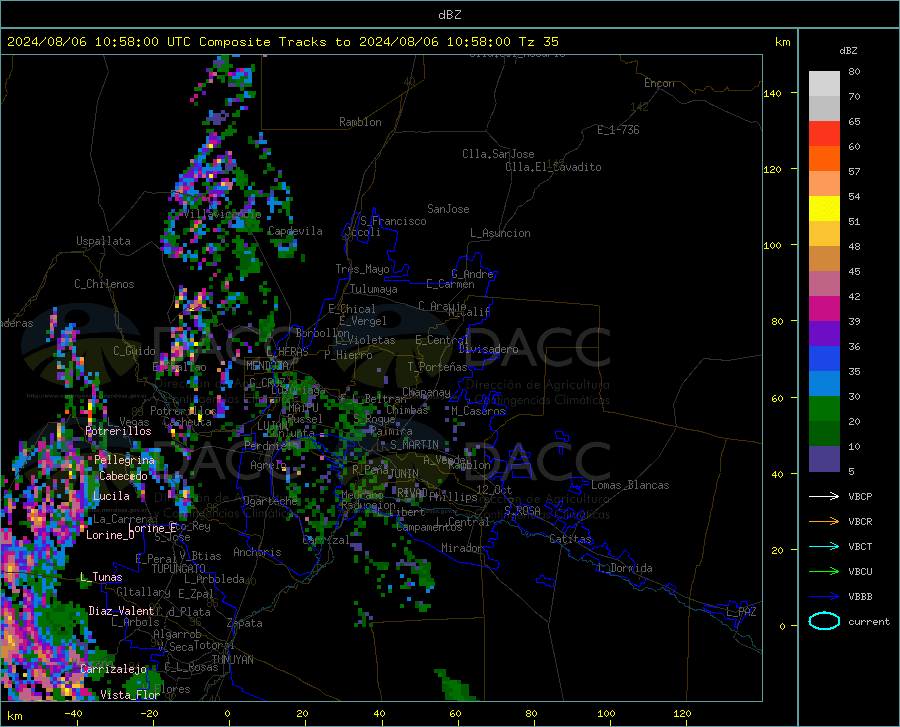The image size is (900, 727).
Task: Click the MENDOZA city label
Action: (x=267, y=366)
